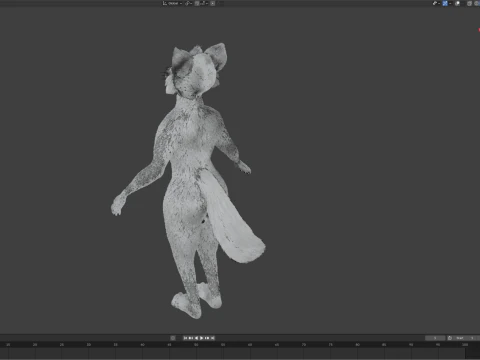Play the animation forward

click(x=201, y=338)
